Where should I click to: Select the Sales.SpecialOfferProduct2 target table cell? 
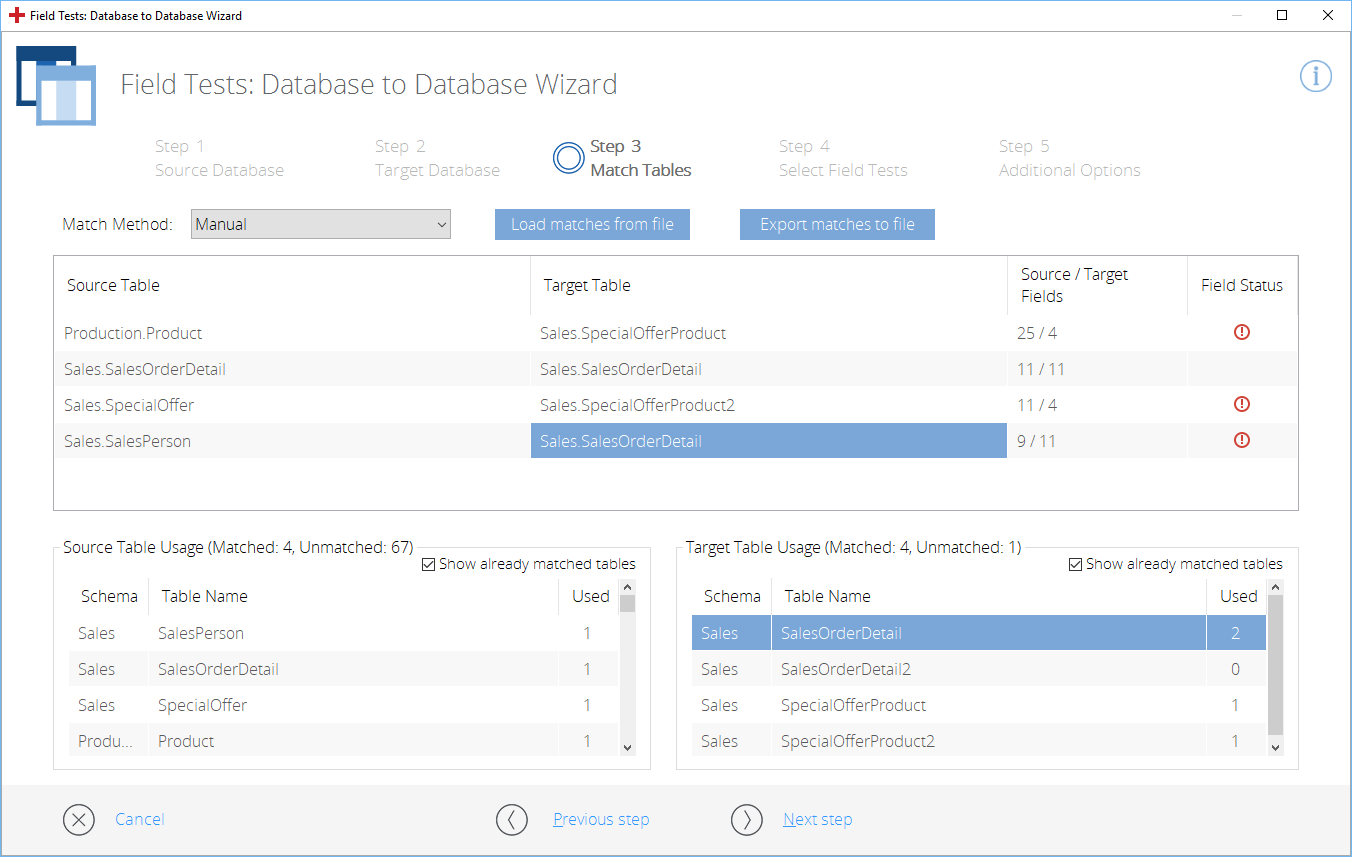[637, 405]
